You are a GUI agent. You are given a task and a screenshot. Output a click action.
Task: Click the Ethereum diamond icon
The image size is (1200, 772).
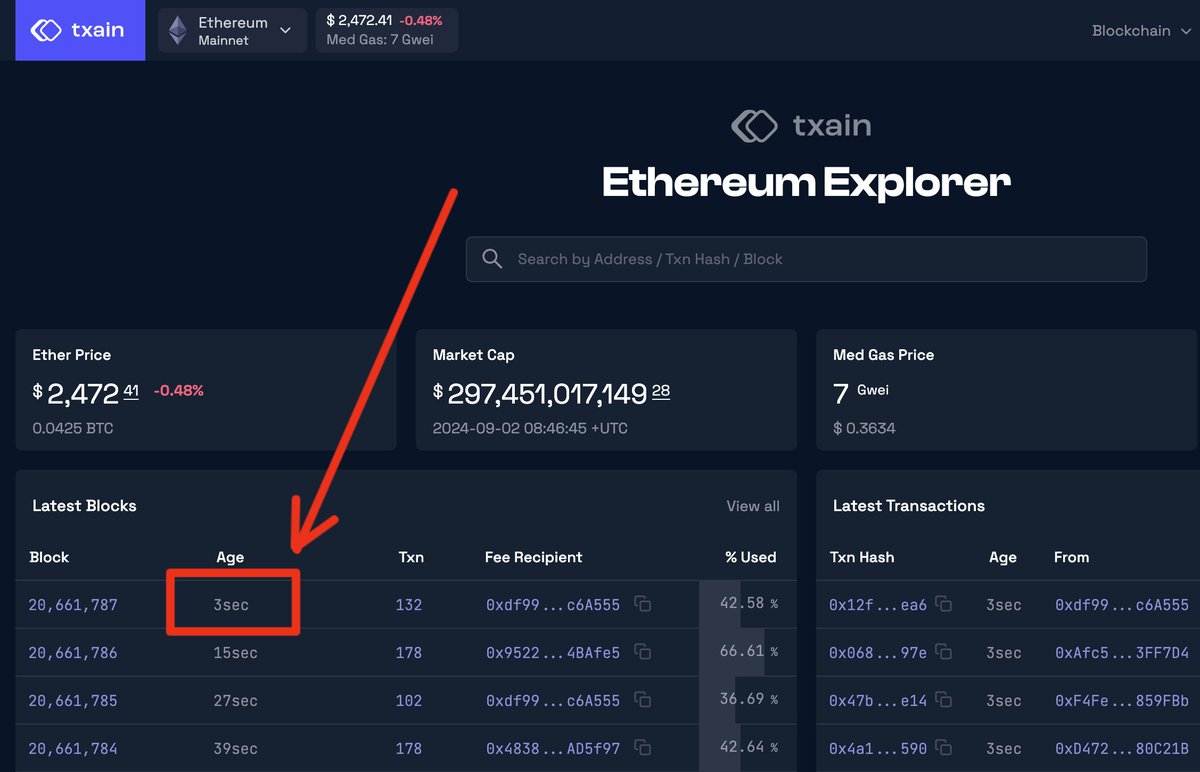(178, 31)
